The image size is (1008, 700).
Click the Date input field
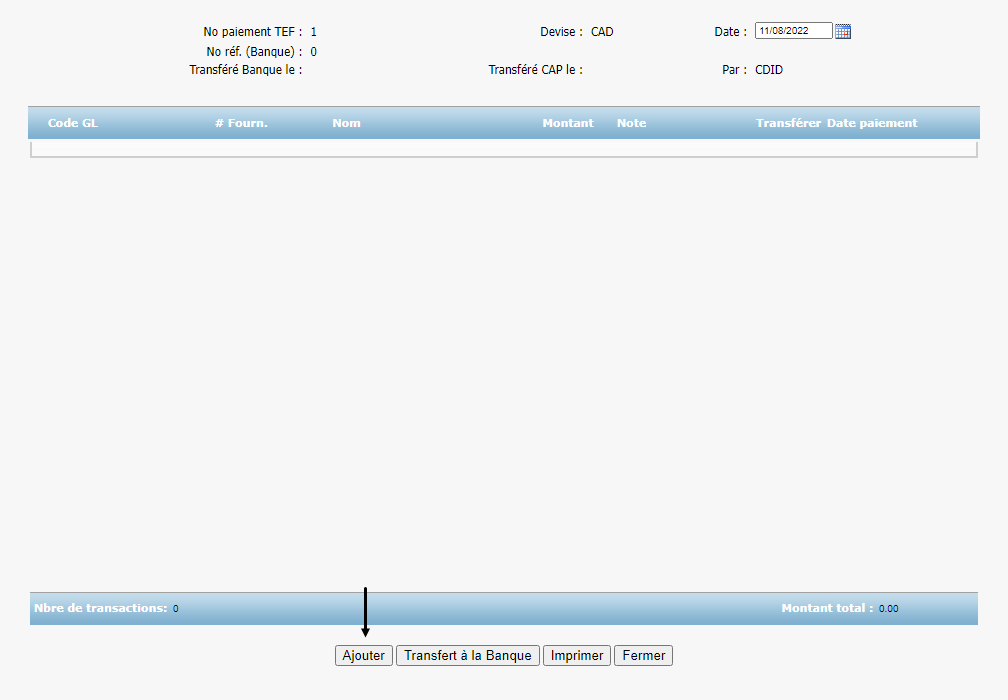point(793,31)
